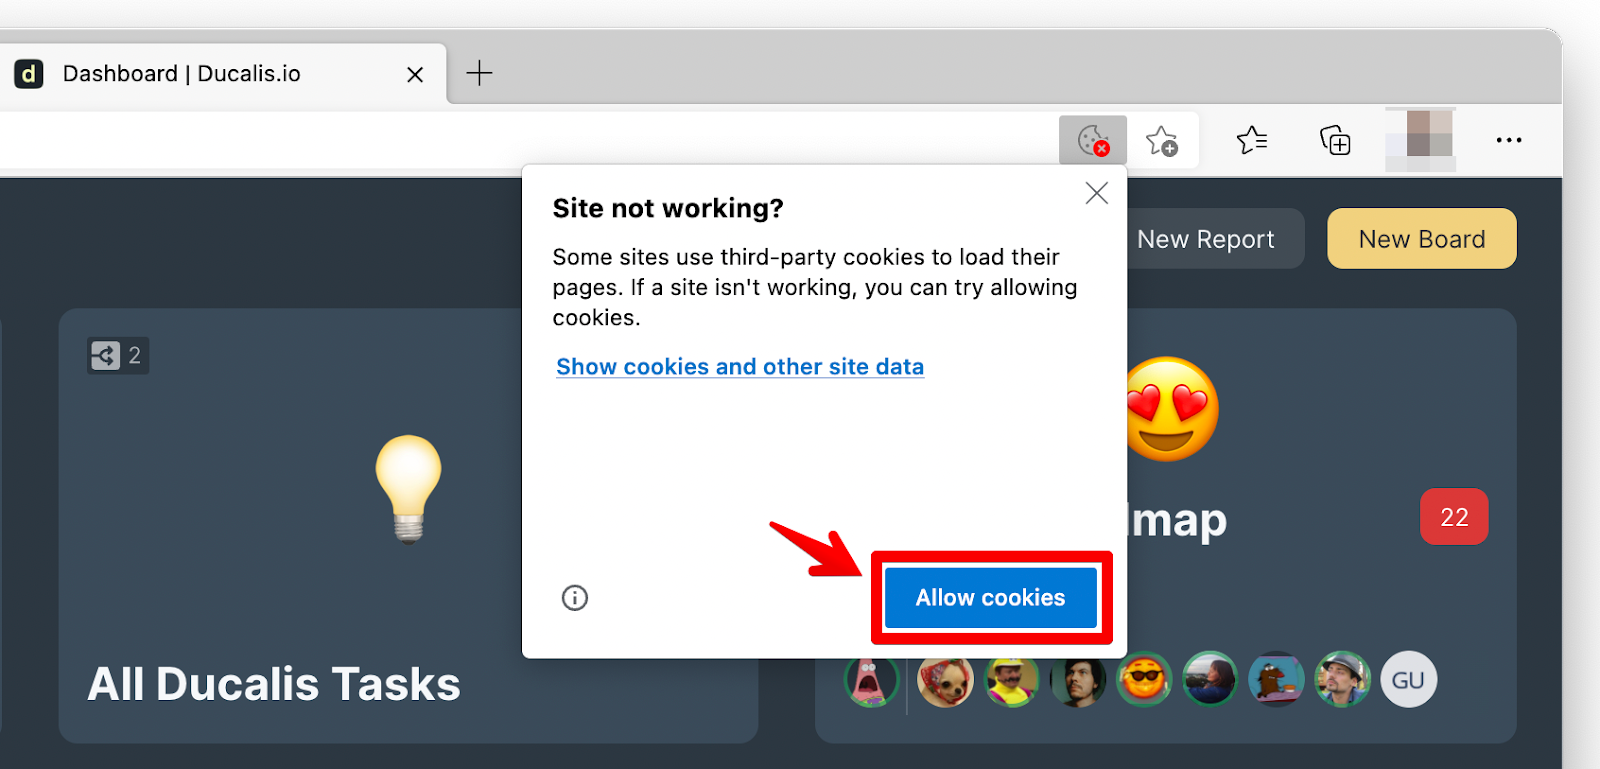Click the sunglasses emoji member avatar

(x=1143, y=680)
